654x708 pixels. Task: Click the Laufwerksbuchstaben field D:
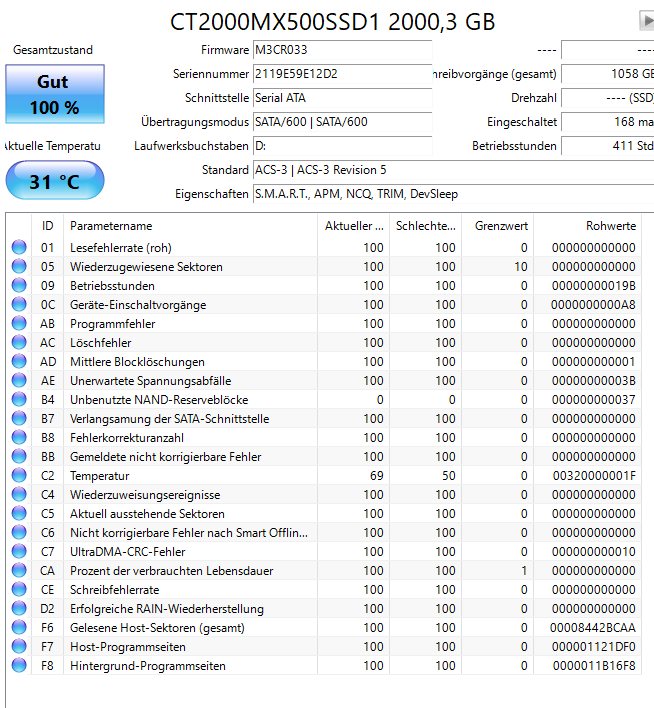pyautogui.click(x=342, y=146)
